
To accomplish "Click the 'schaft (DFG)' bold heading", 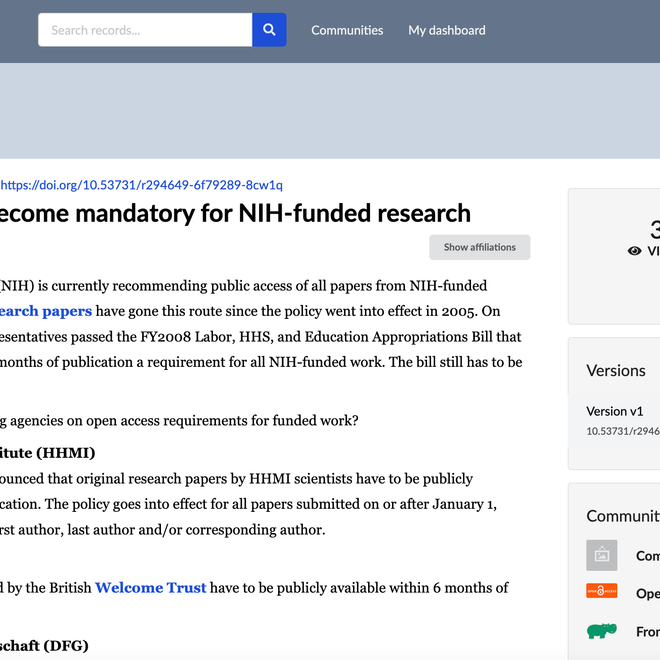I will (x=44, y=646).
